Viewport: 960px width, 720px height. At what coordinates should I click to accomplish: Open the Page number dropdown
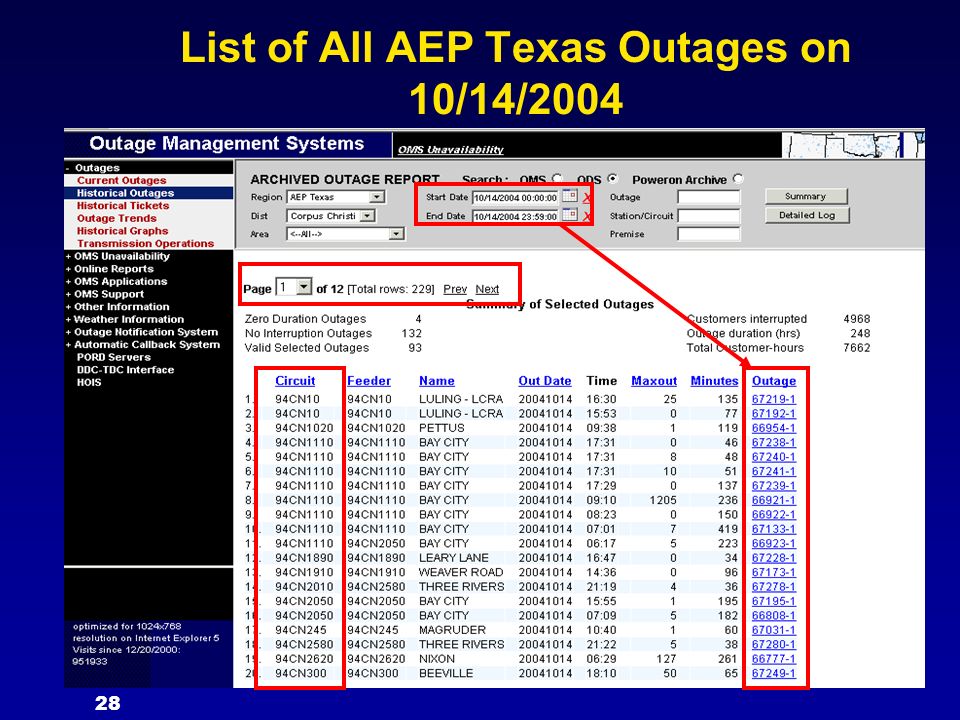click(294, 287)
